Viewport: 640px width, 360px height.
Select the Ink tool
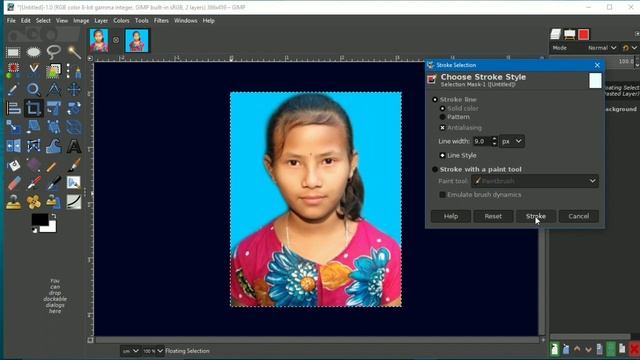point(53,183)
